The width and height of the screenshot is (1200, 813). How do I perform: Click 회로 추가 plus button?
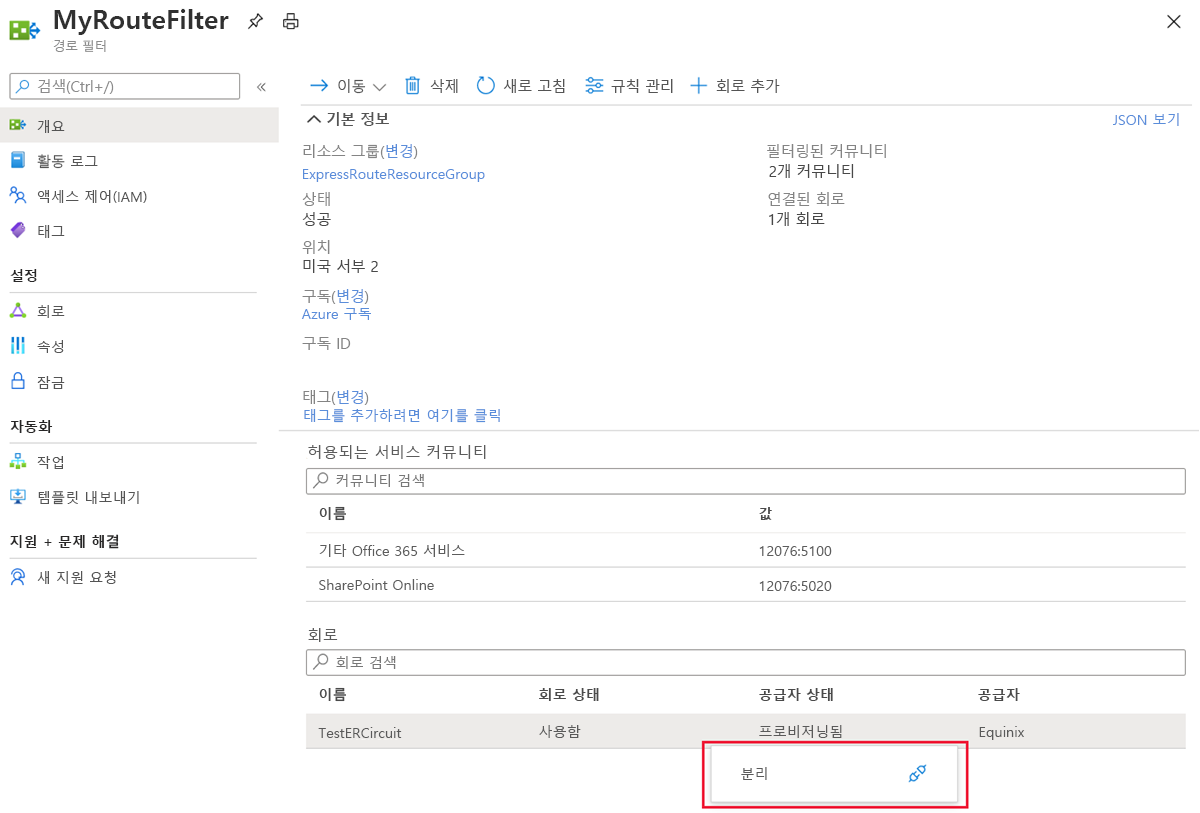coord(734,86)
